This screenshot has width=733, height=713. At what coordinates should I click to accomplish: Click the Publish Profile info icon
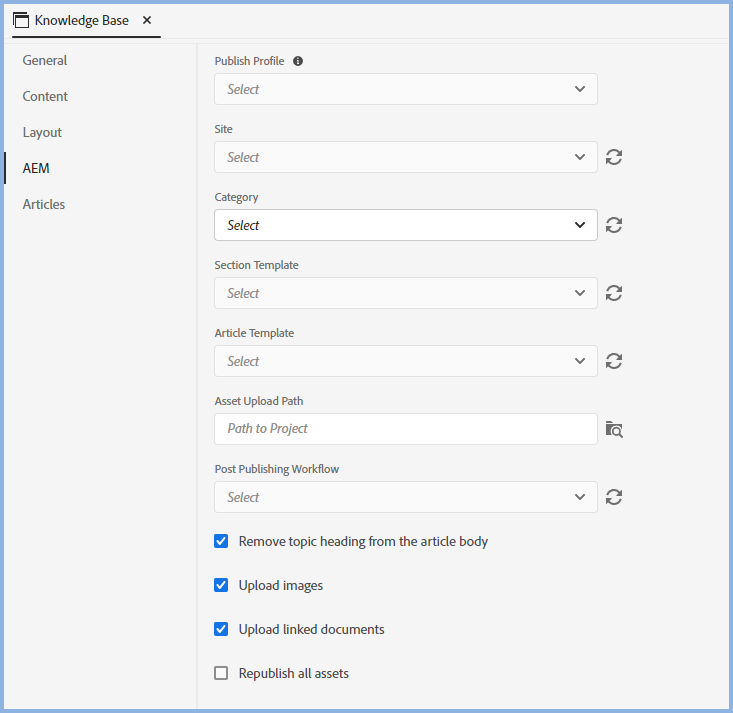point(298,61)
